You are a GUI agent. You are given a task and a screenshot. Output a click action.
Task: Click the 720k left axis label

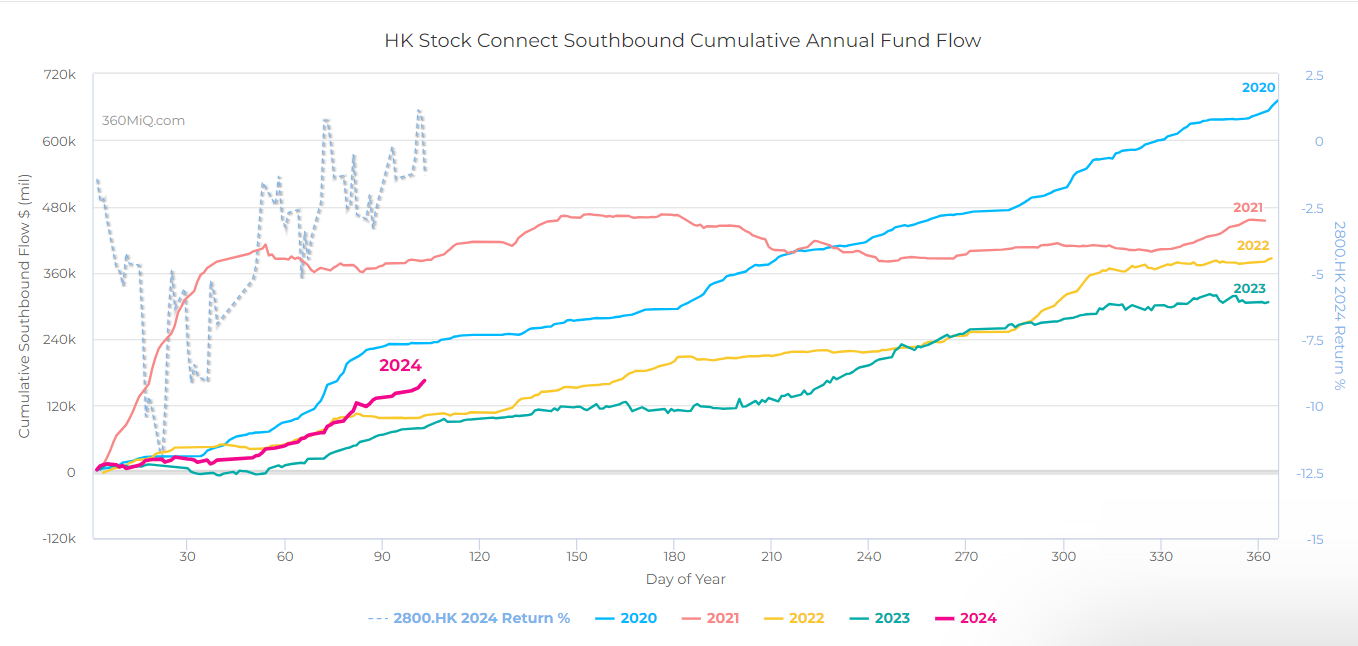coord(61,75)
